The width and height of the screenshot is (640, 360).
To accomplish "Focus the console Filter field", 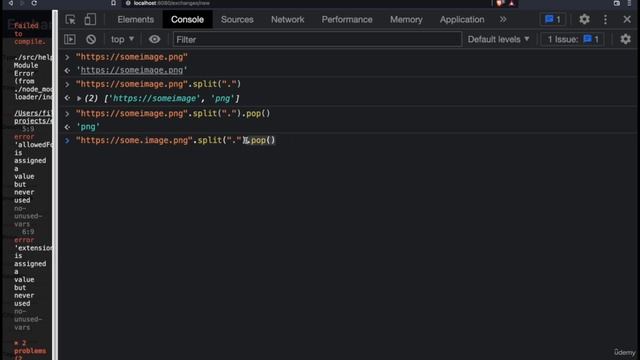I will (x=317, y=39).
